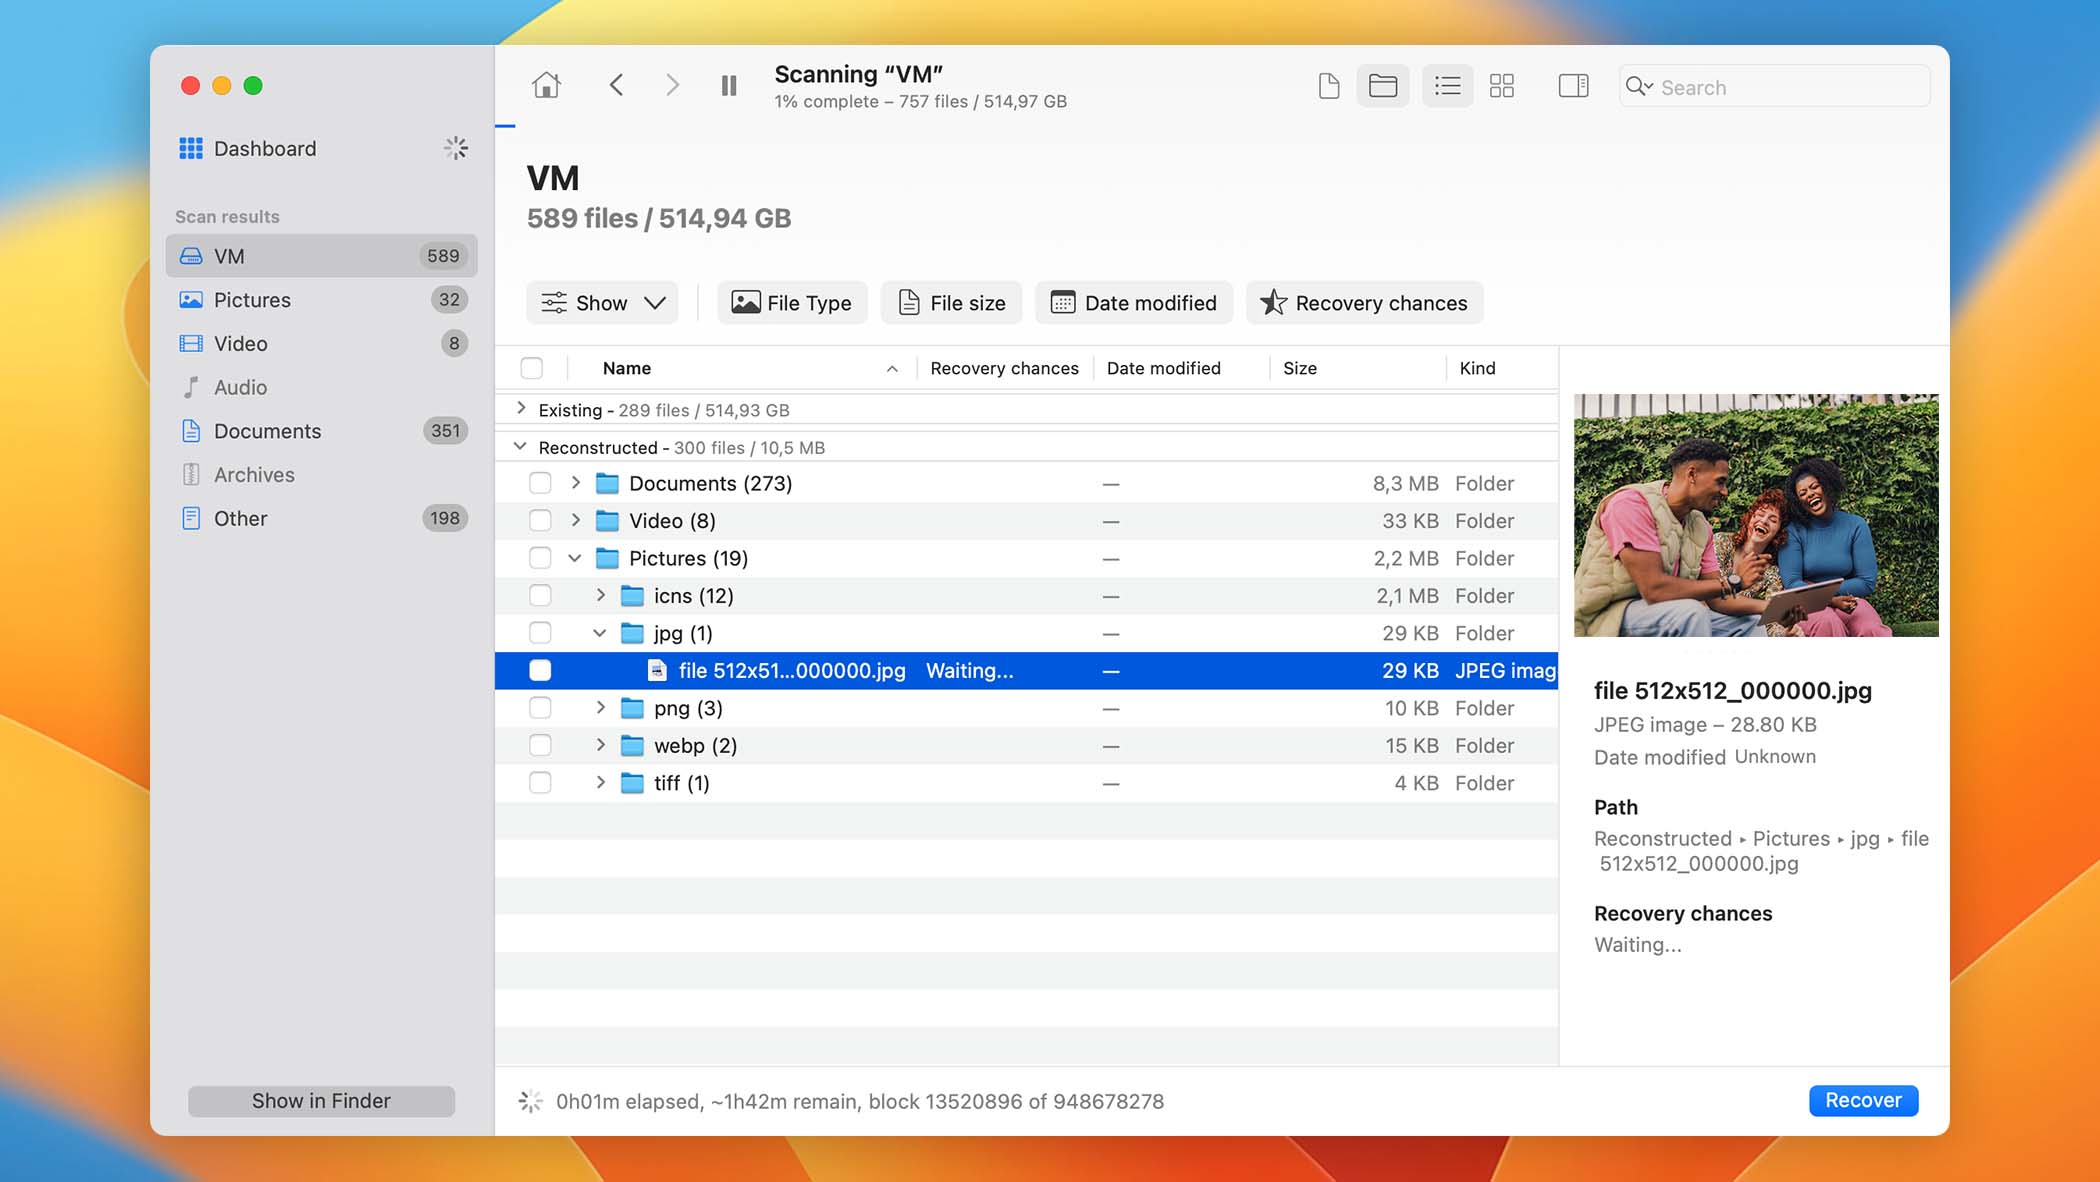Select Other in scan results sidebar
Viewport: 2100px width, 1182px height.
coord(322,518)
